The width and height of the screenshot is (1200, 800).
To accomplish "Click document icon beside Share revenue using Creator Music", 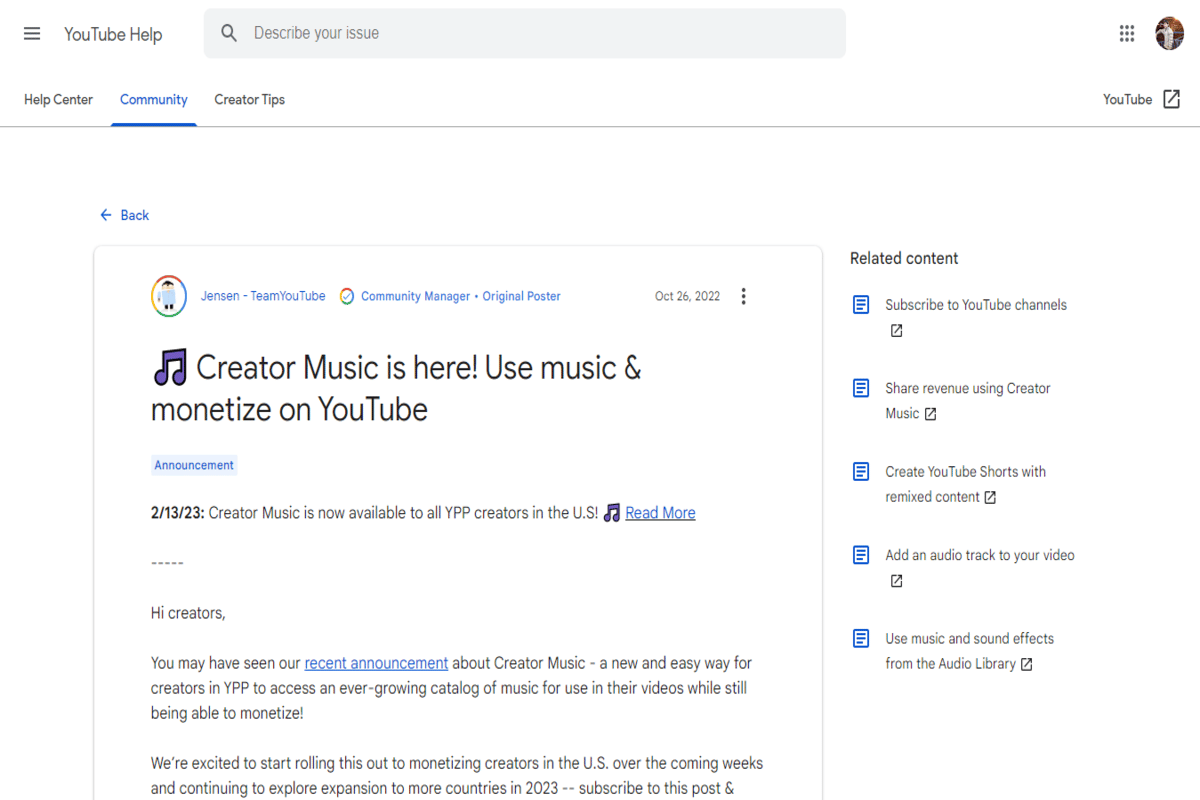I will pyautogui.click(x=861, y=388).
